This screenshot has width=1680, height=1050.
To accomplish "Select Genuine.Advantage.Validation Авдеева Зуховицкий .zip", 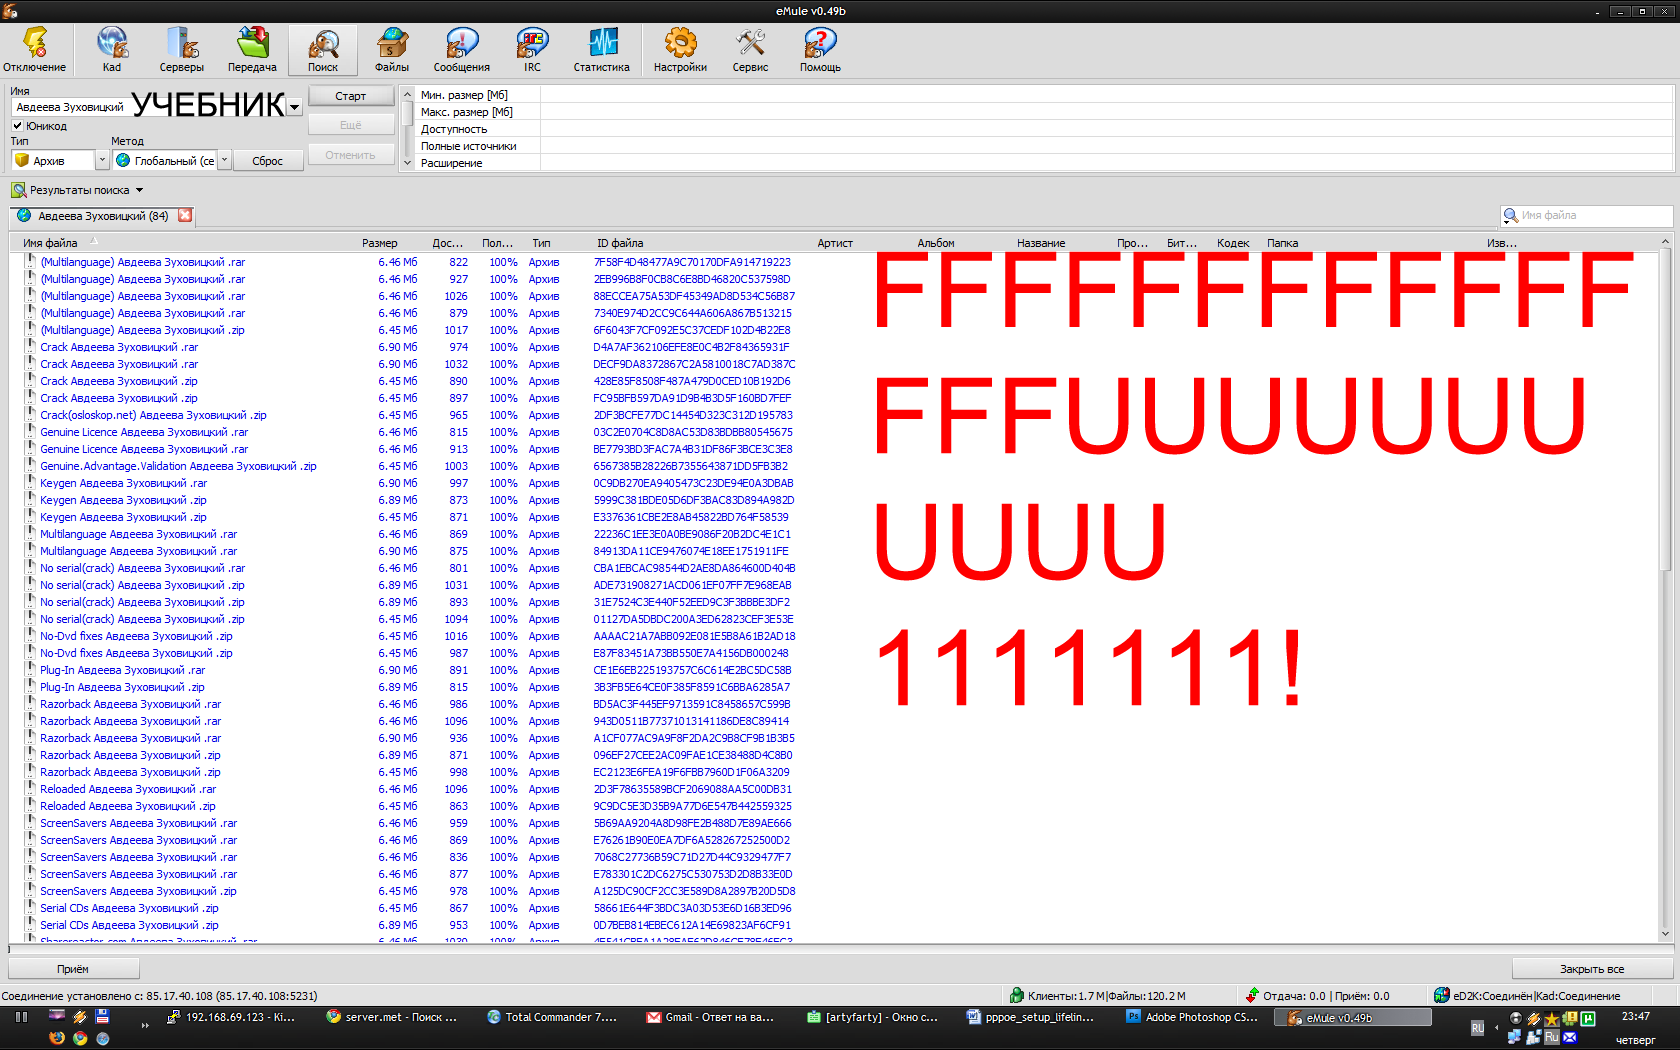I will coord(178,466).
